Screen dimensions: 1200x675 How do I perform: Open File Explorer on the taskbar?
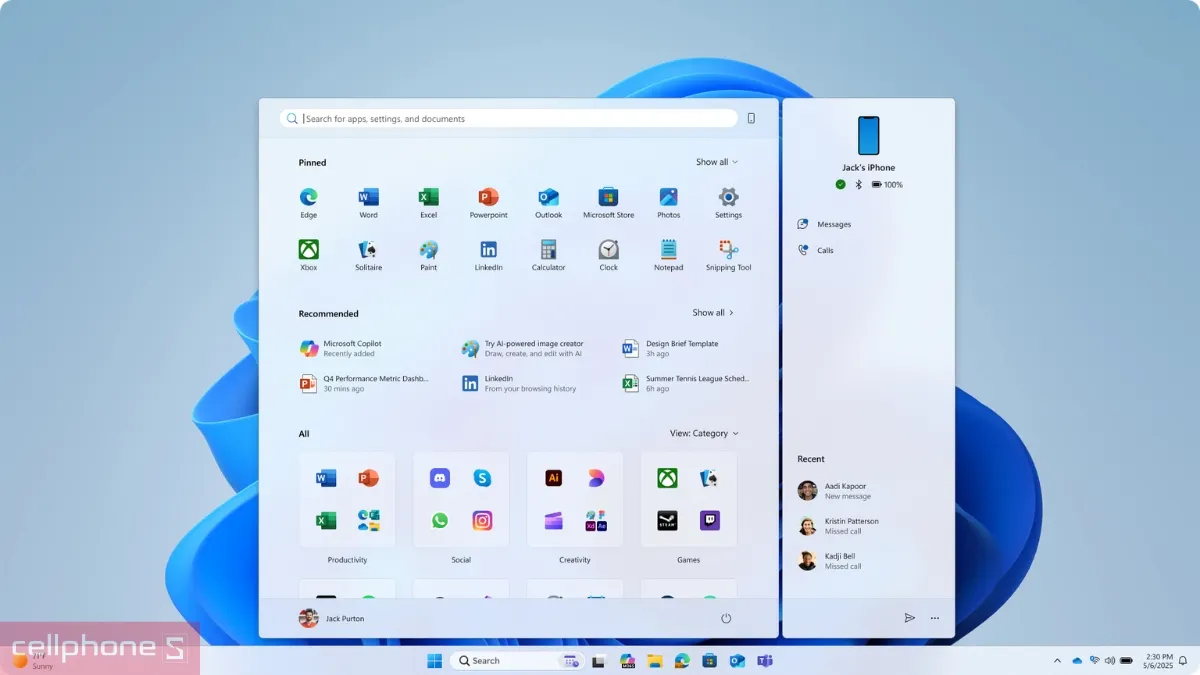654,660
